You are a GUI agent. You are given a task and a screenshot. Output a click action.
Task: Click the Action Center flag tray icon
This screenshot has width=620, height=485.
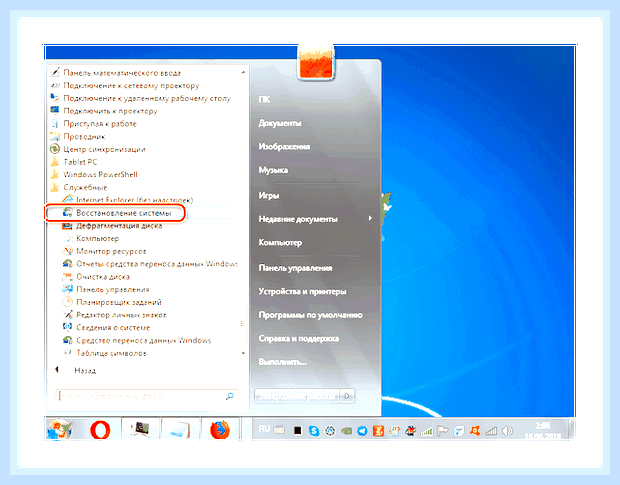coord(442,431)
